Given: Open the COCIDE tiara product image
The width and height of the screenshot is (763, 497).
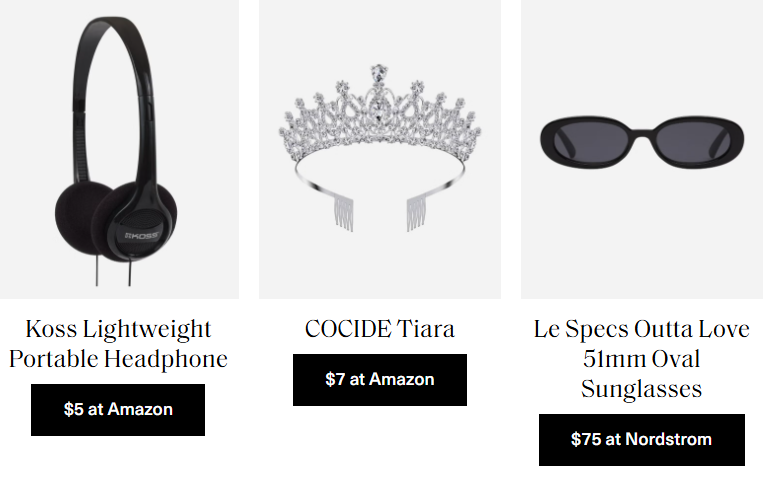Looking at the screenshot, I should point(380,149).
